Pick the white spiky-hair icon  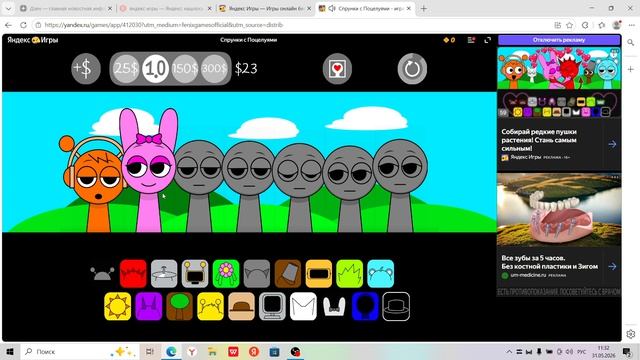click(303, 306)
